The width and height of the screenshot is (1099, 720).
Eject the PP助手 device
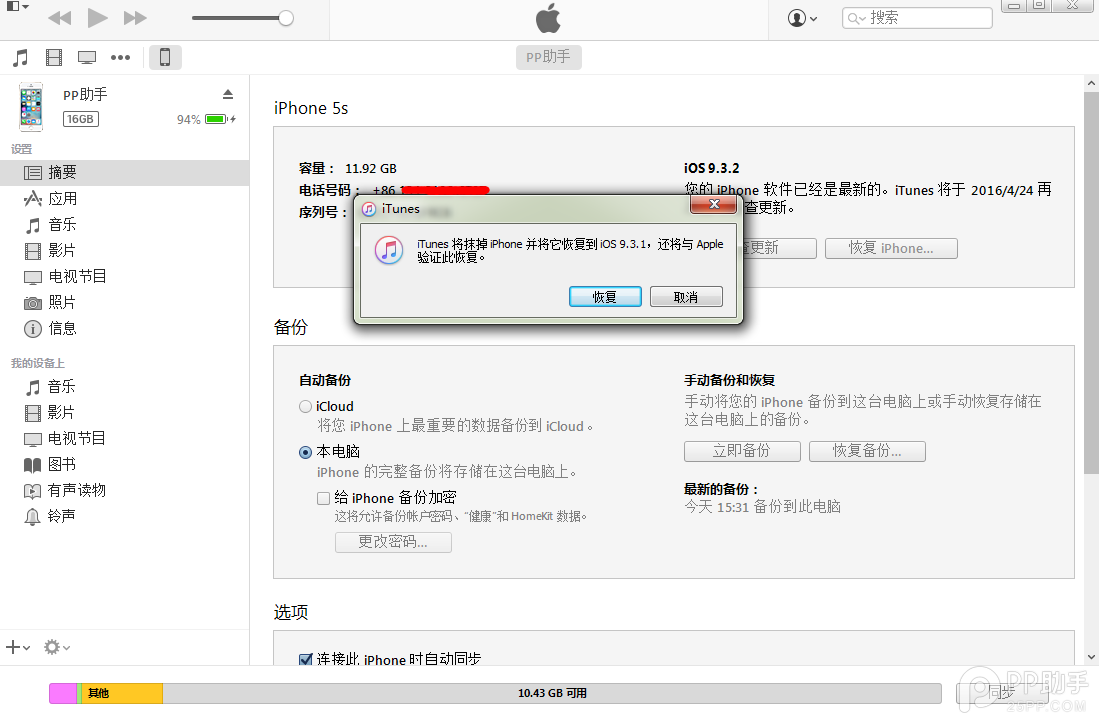point(227,94)
